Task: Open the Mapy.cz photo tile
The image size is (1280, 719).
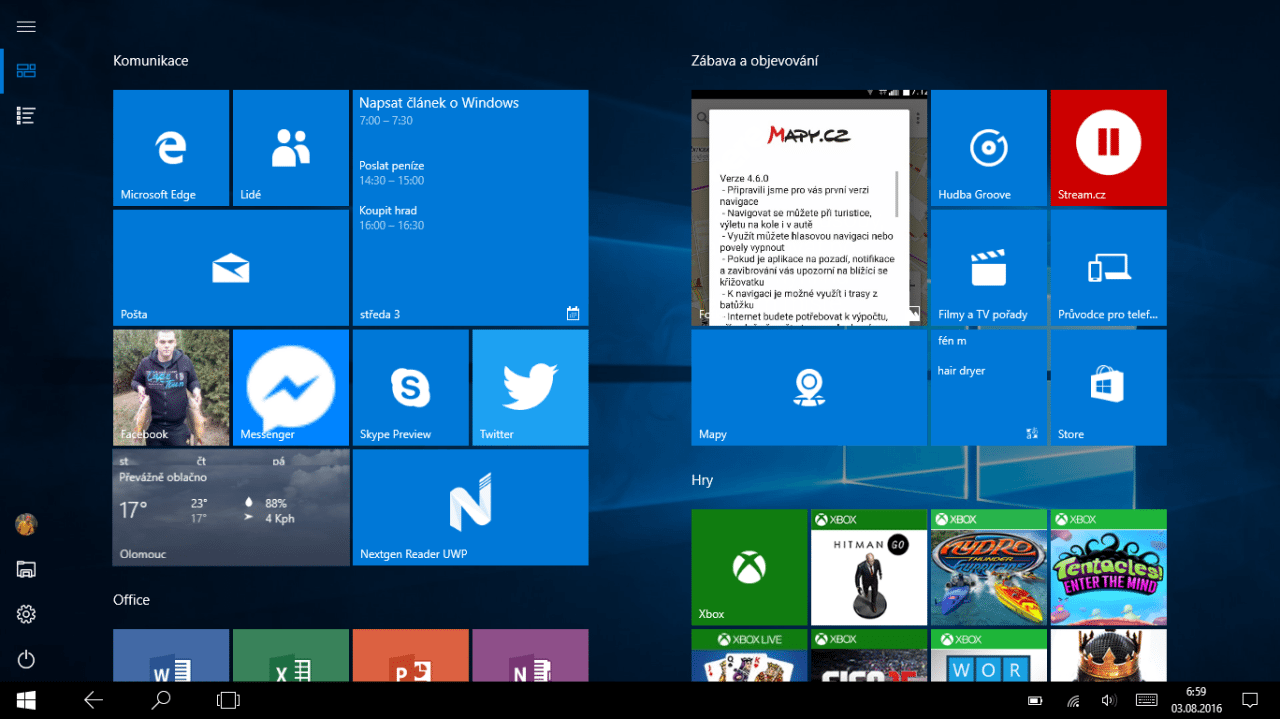Action: coord(809,208)
